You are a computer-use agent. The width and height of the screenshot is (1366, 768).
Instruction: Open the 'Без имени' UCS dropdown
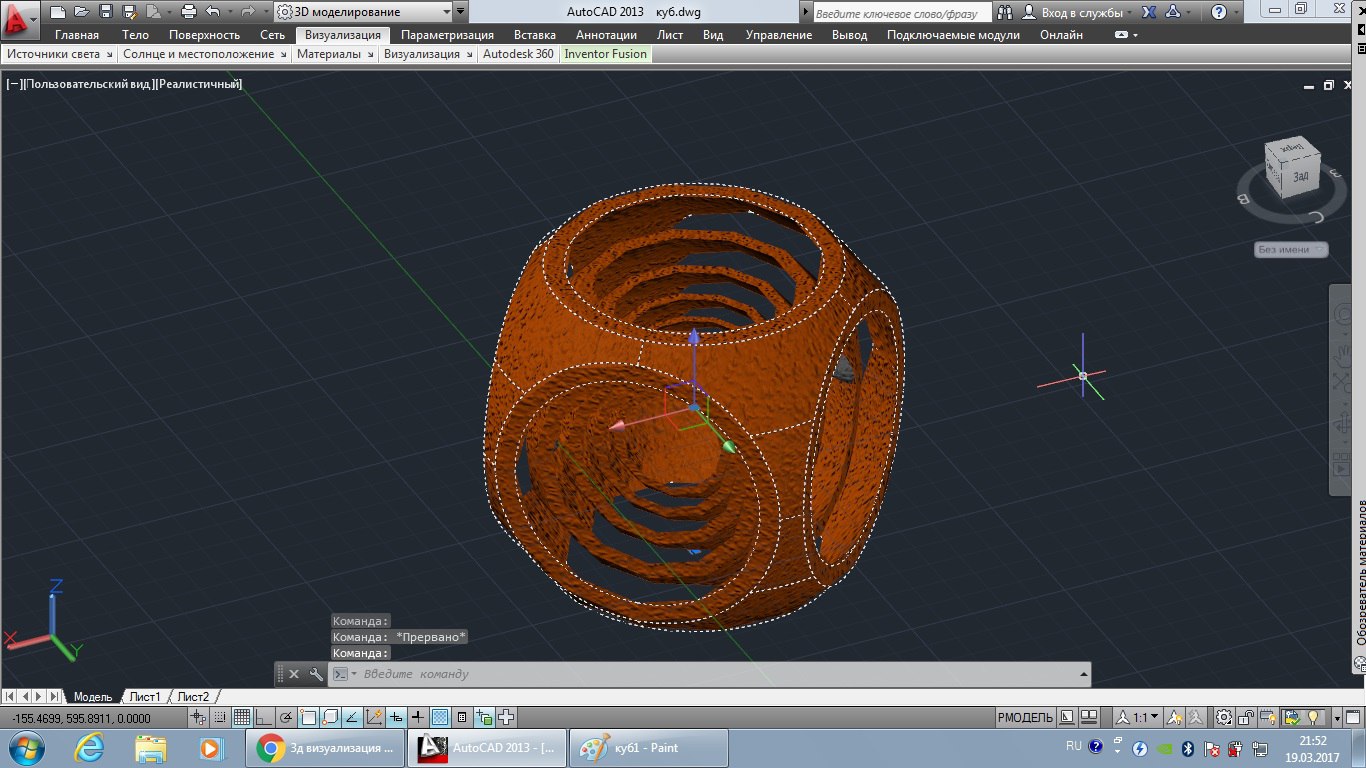[1291, 249]
